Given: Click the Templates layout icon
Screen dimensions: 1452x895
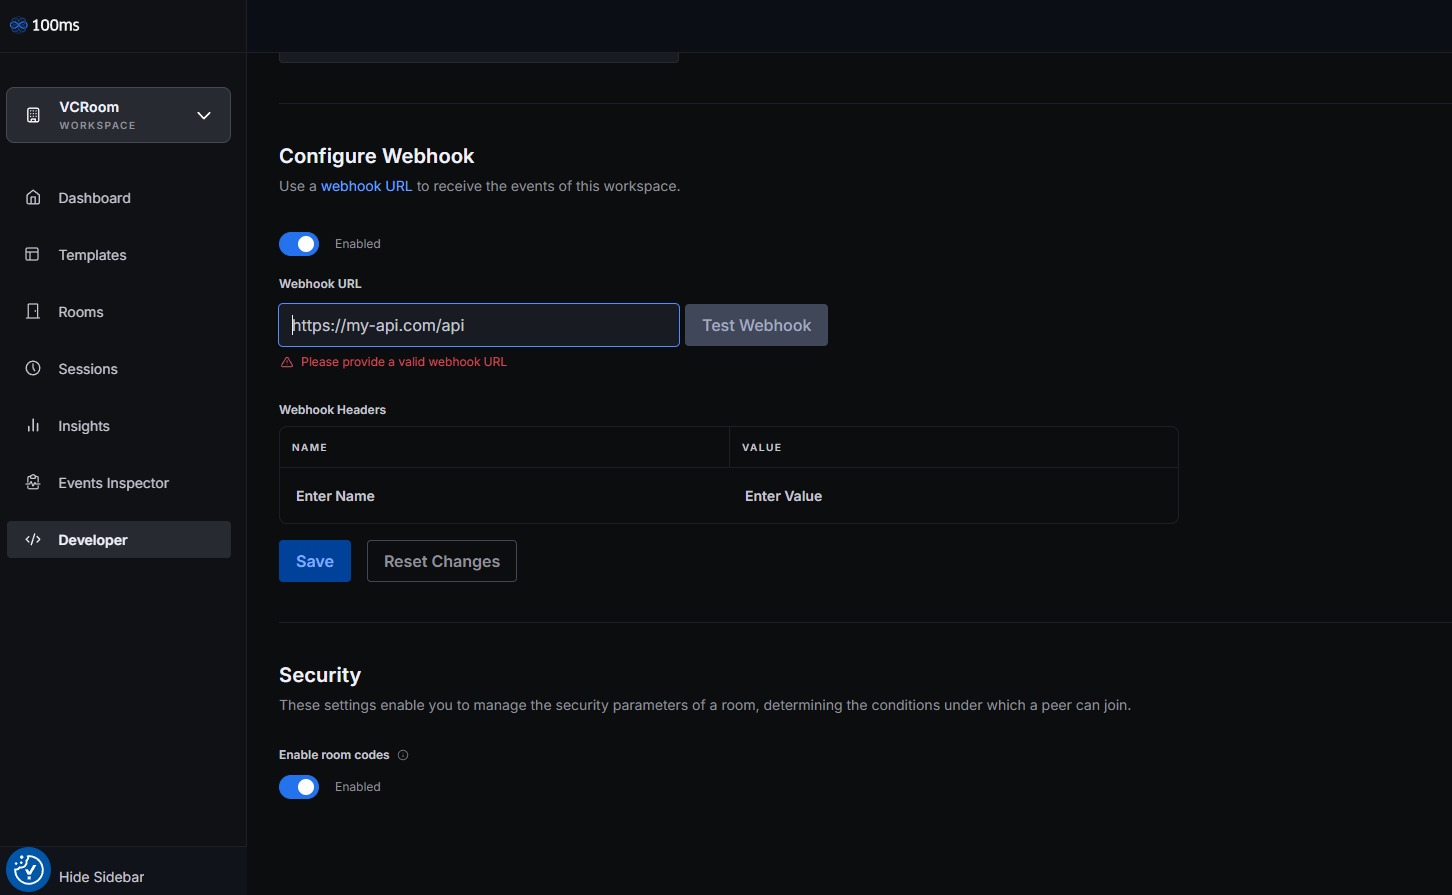Looking at the screenshot, I should 33,255.
